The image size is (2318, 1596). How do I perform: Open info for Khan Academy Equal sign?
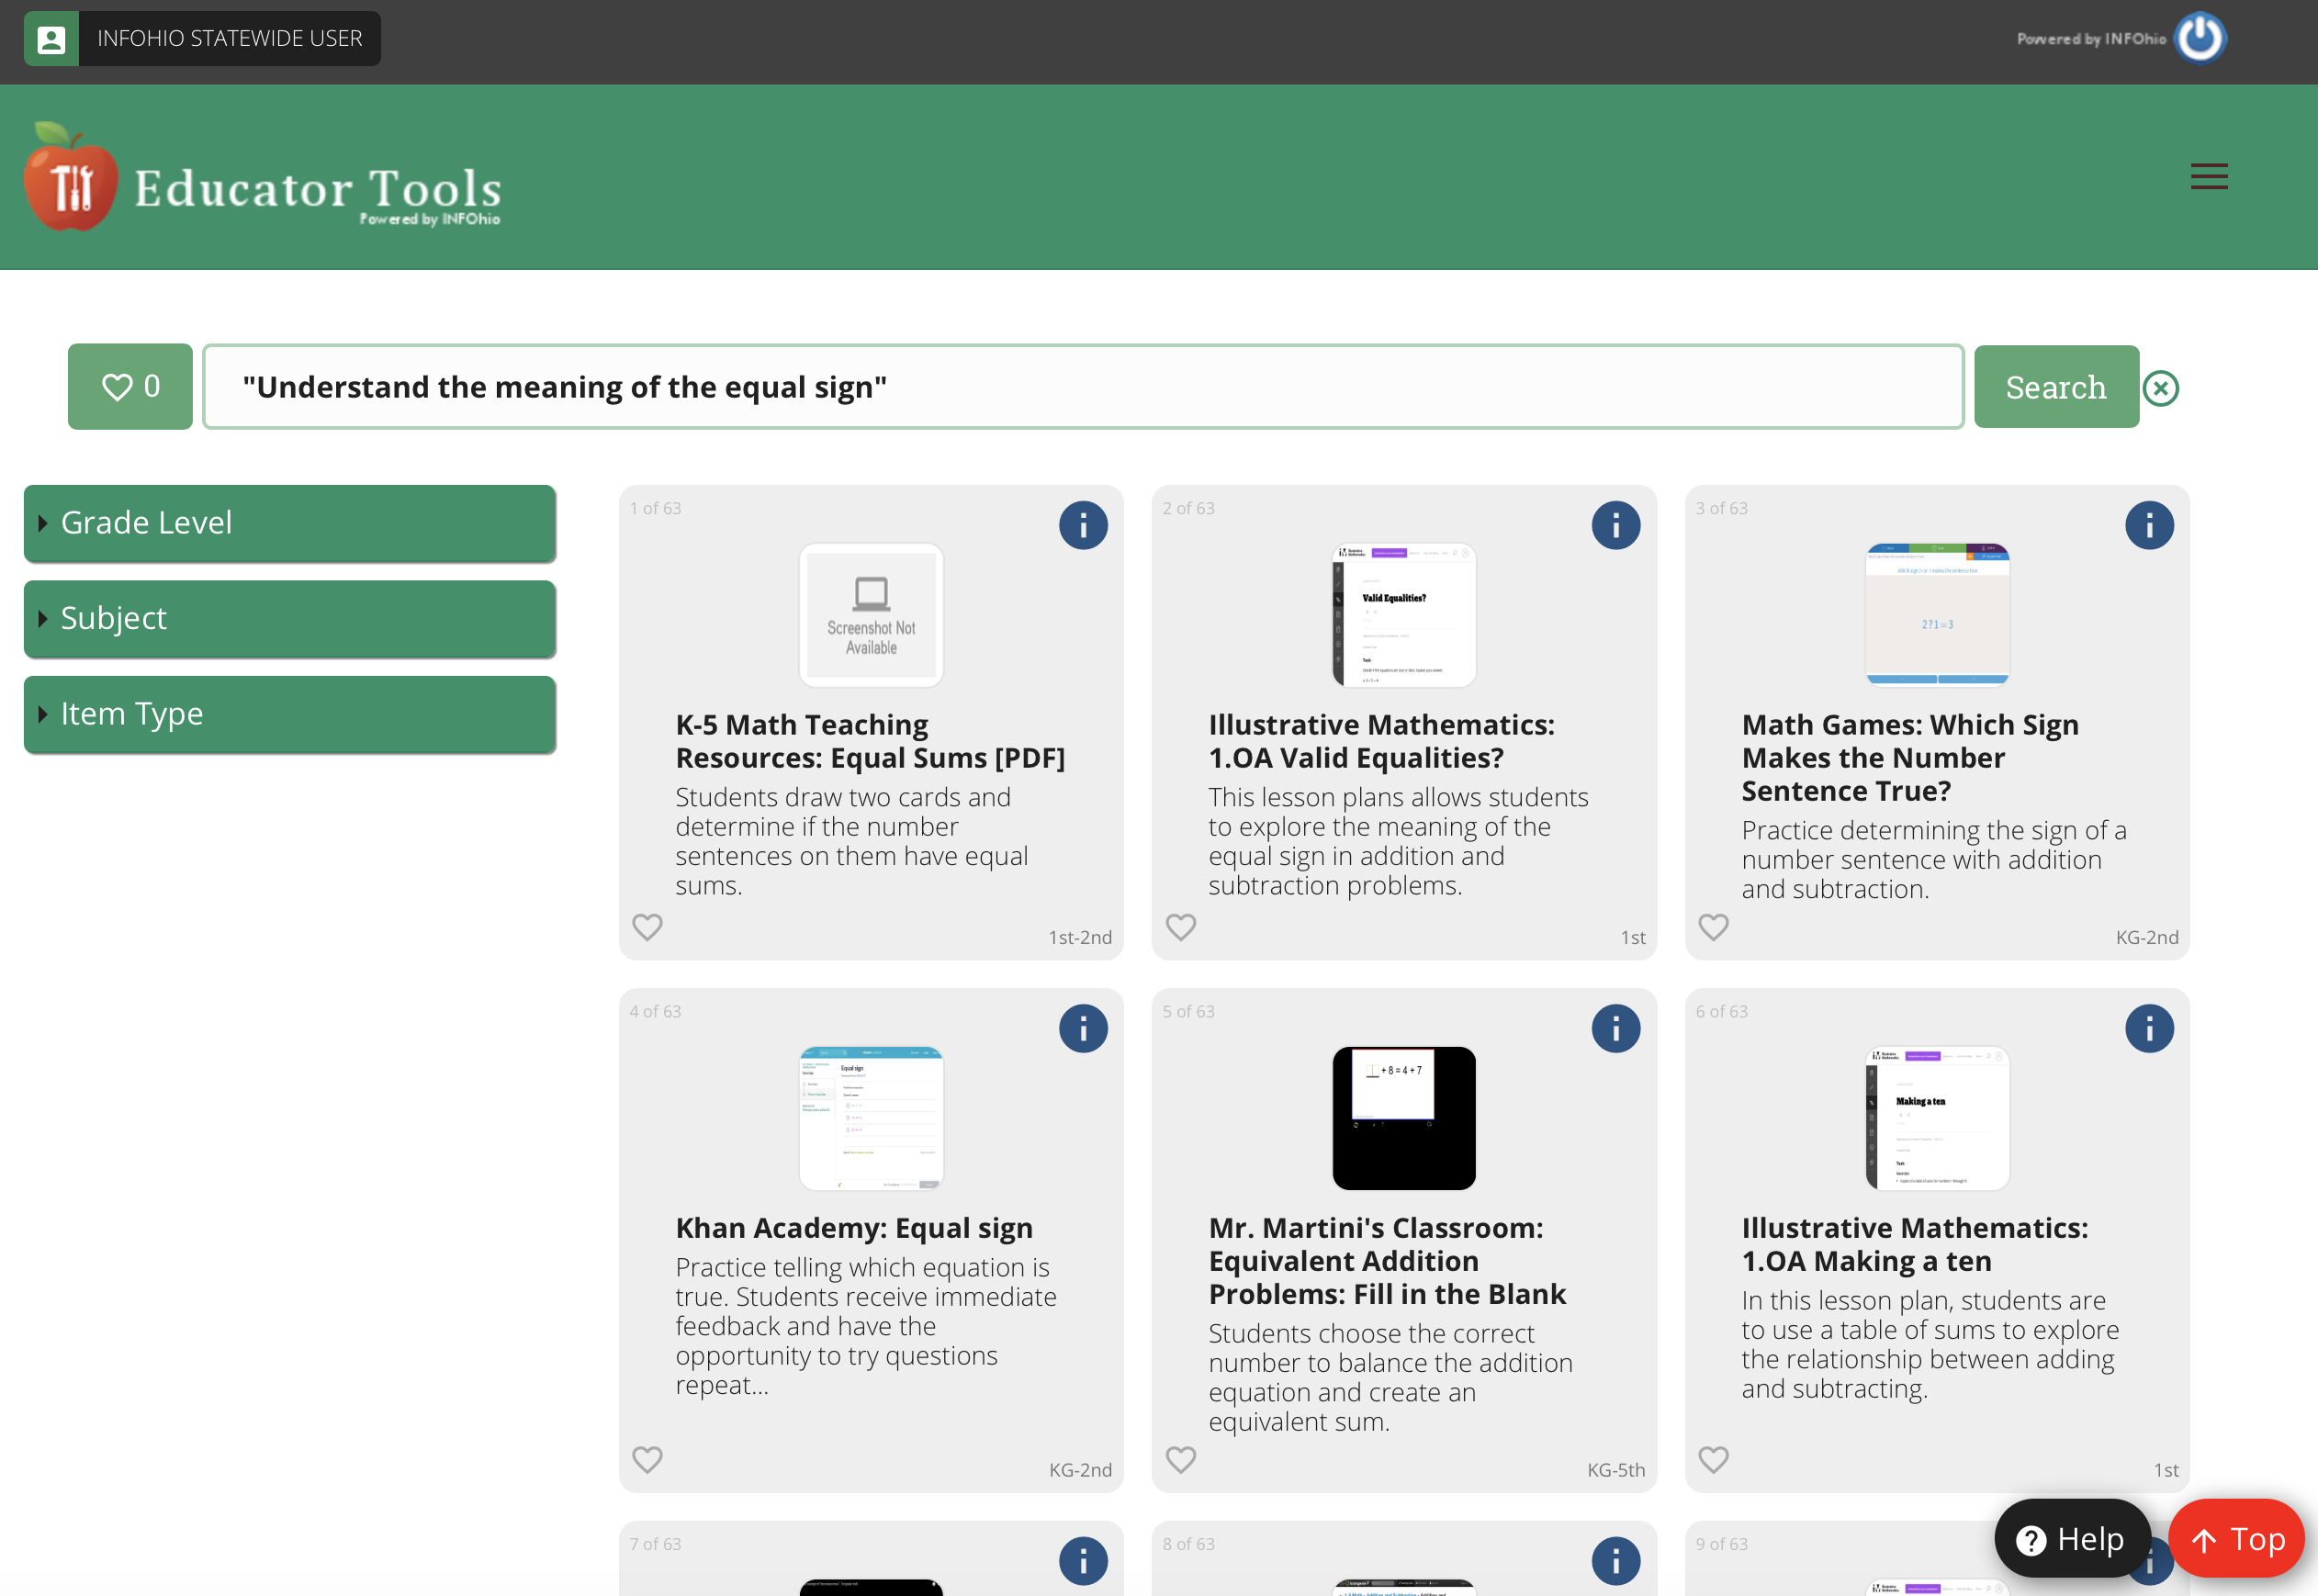(1083, 1028)
